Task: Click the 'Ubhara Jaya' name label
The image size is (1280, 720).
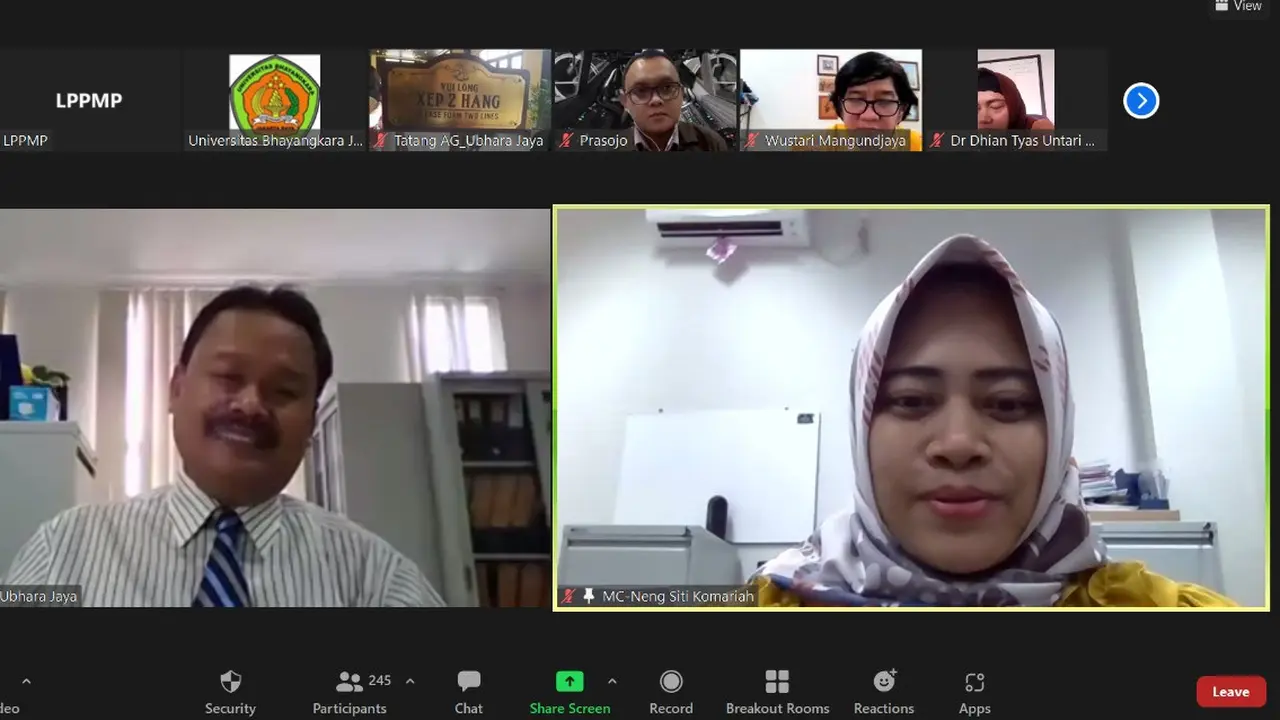Action: (39, 596)
